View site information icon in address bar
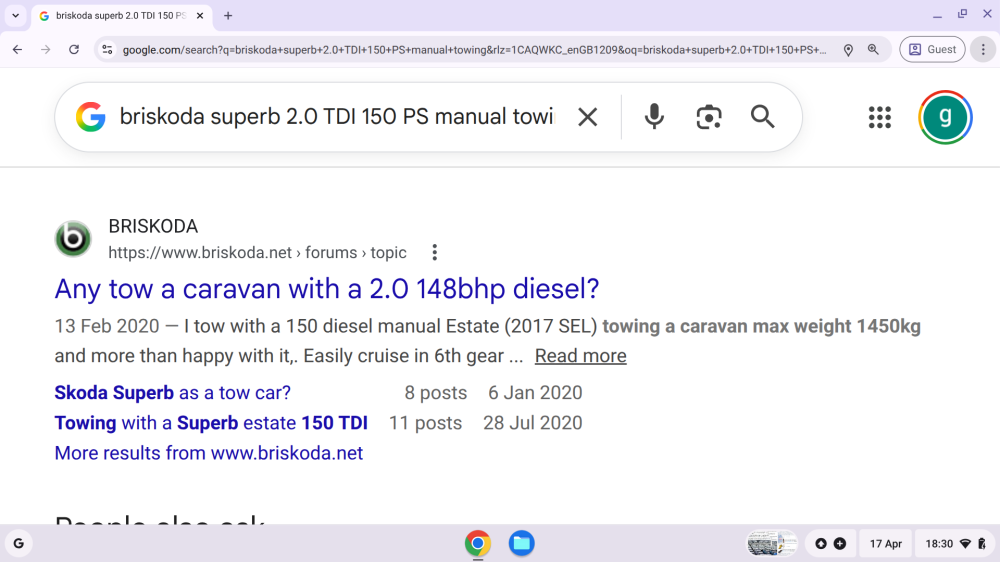The image size is (1000, 562). pos(107,49)
